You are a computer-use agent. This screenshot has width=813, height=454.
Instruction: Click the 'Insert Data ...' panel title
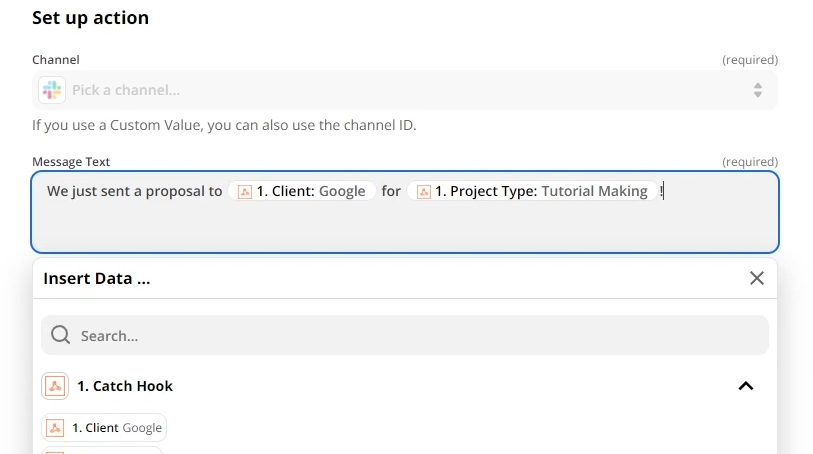[96, 278]
